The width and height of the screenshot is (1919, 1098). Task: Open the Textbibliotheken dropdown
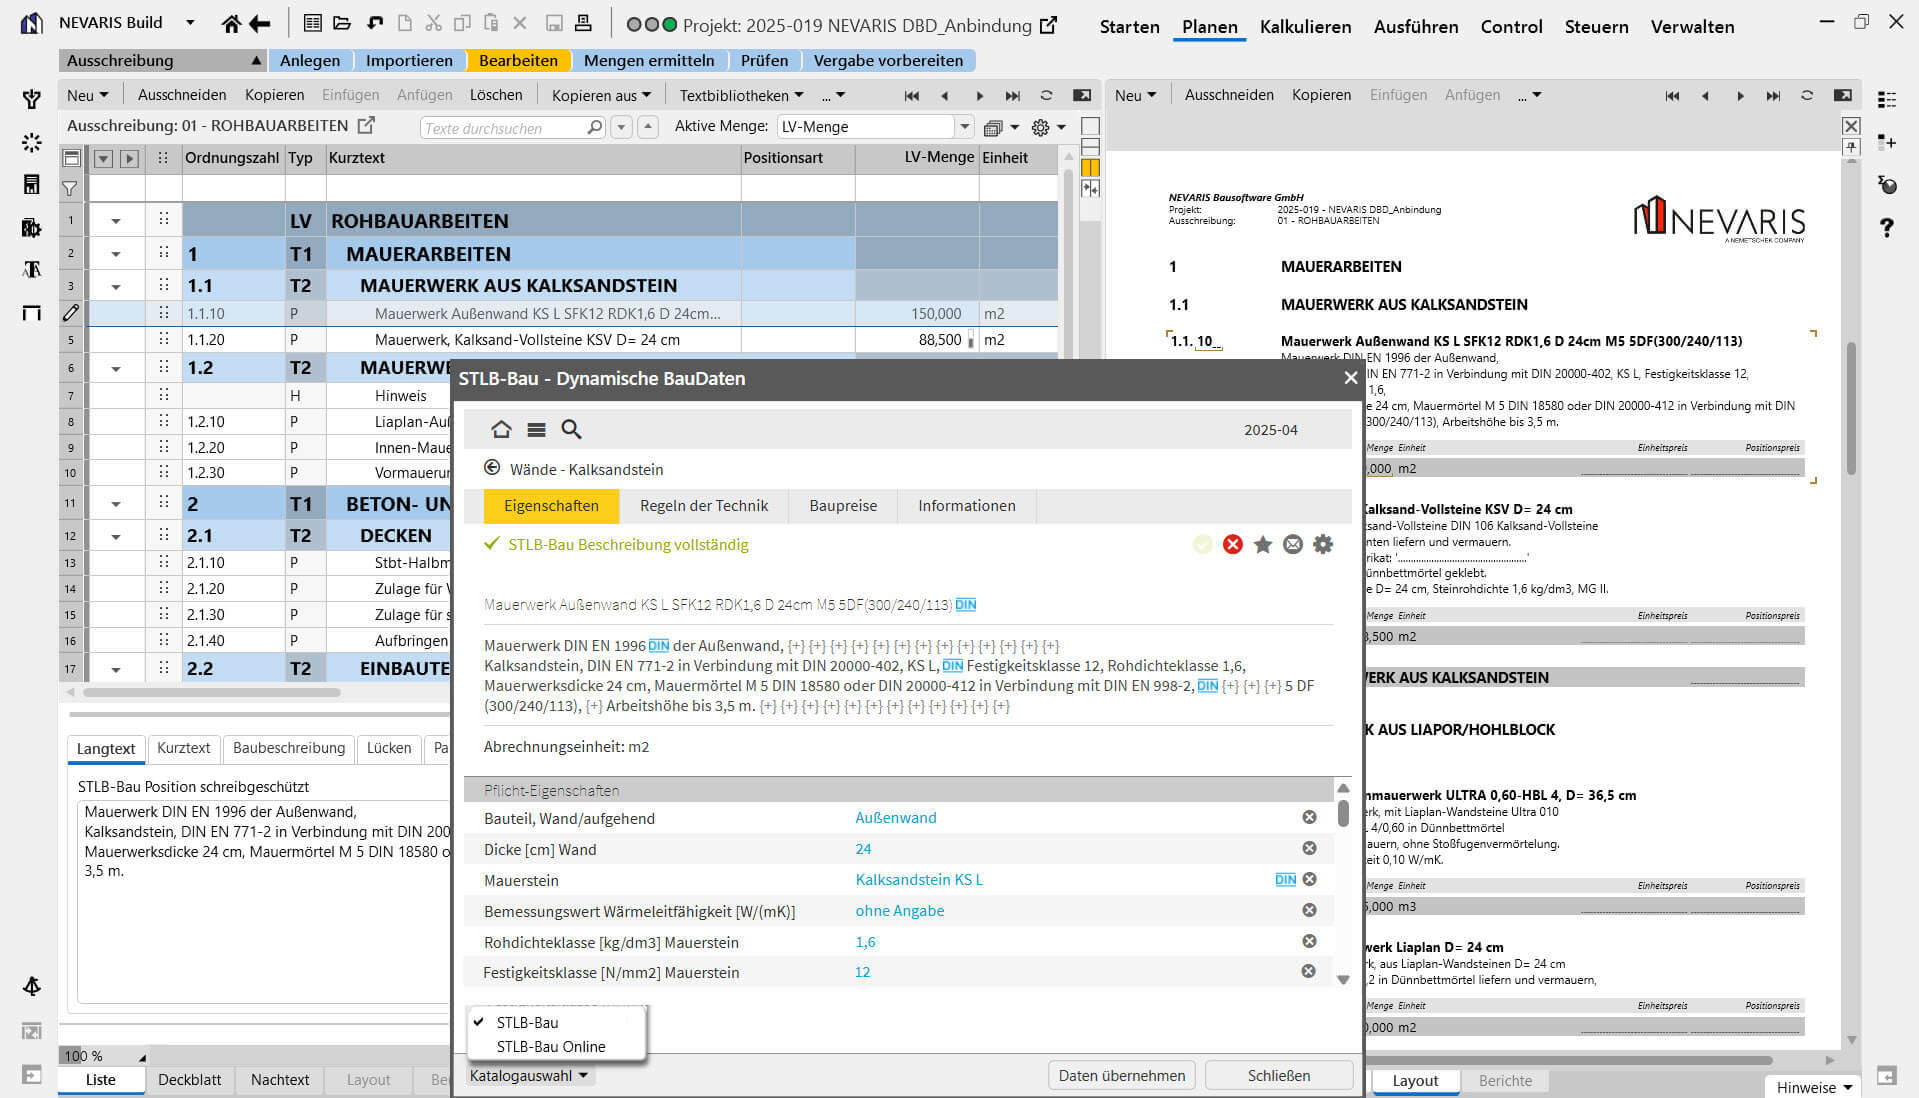pyautogui.click(x=741, y=95)
